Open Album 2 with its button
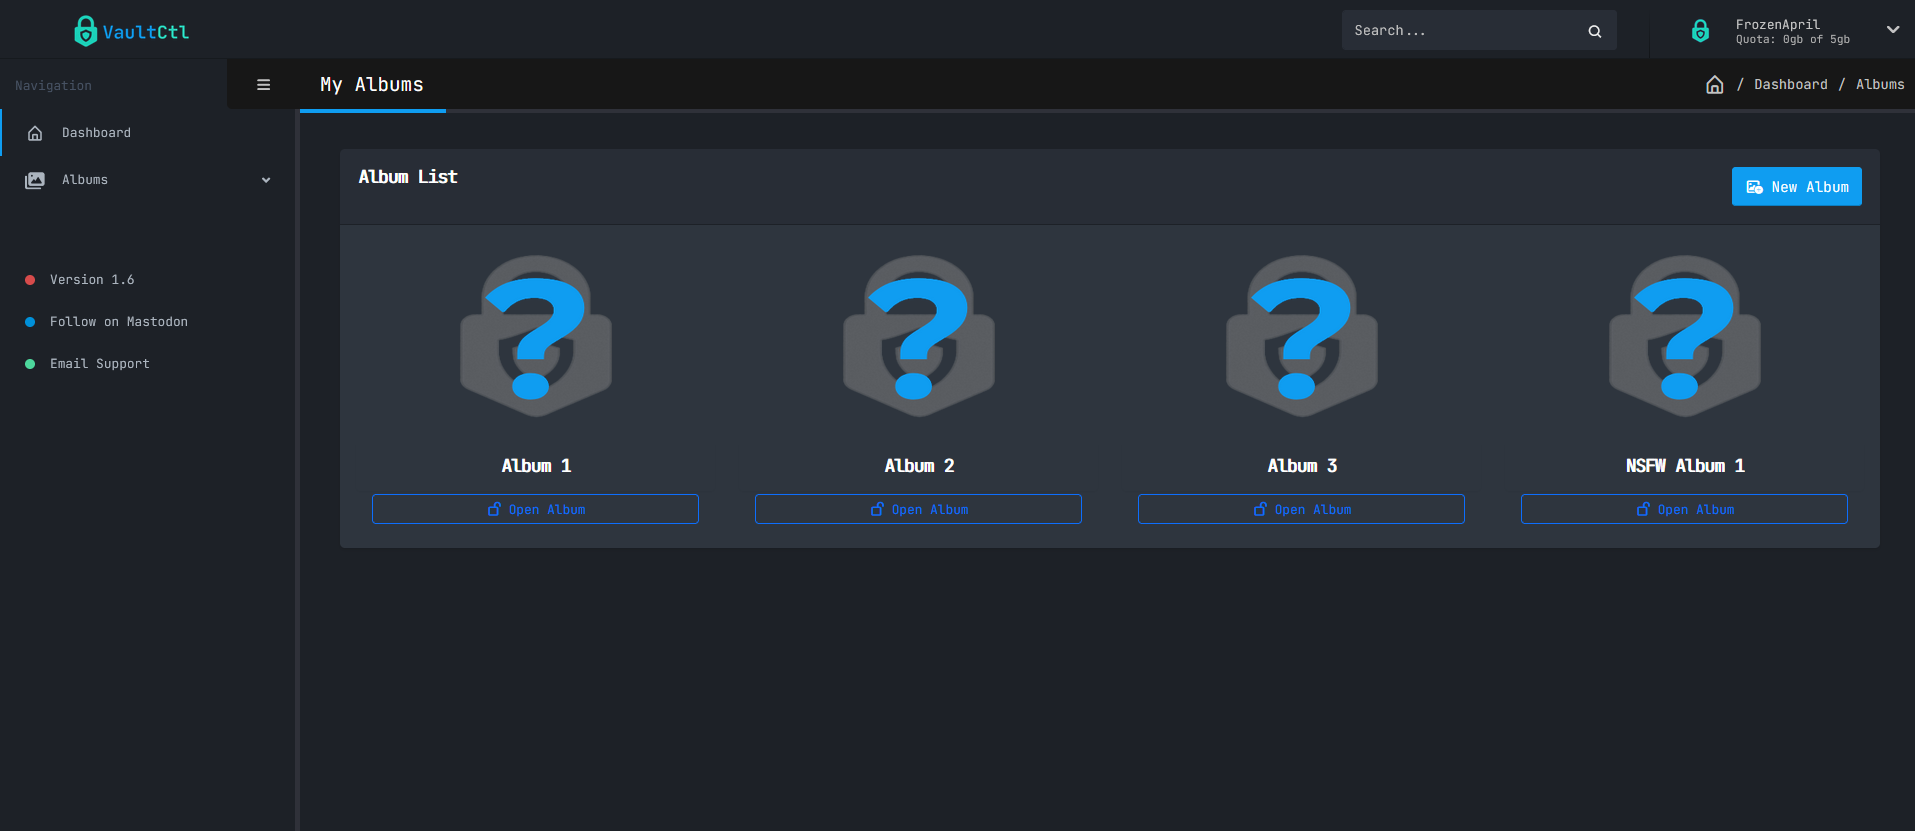The height and width of the screenshot is (831, 1915). coord(918,509)
